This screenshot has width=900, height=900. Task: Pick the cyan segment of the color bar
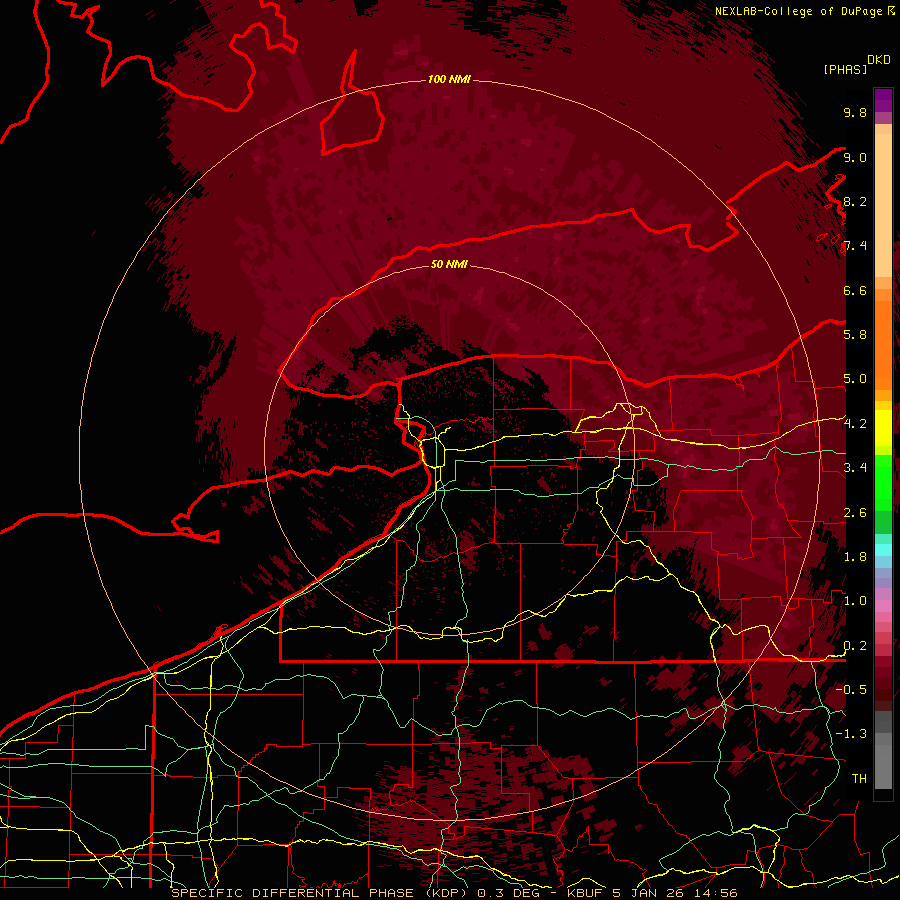tap(883, 550)
